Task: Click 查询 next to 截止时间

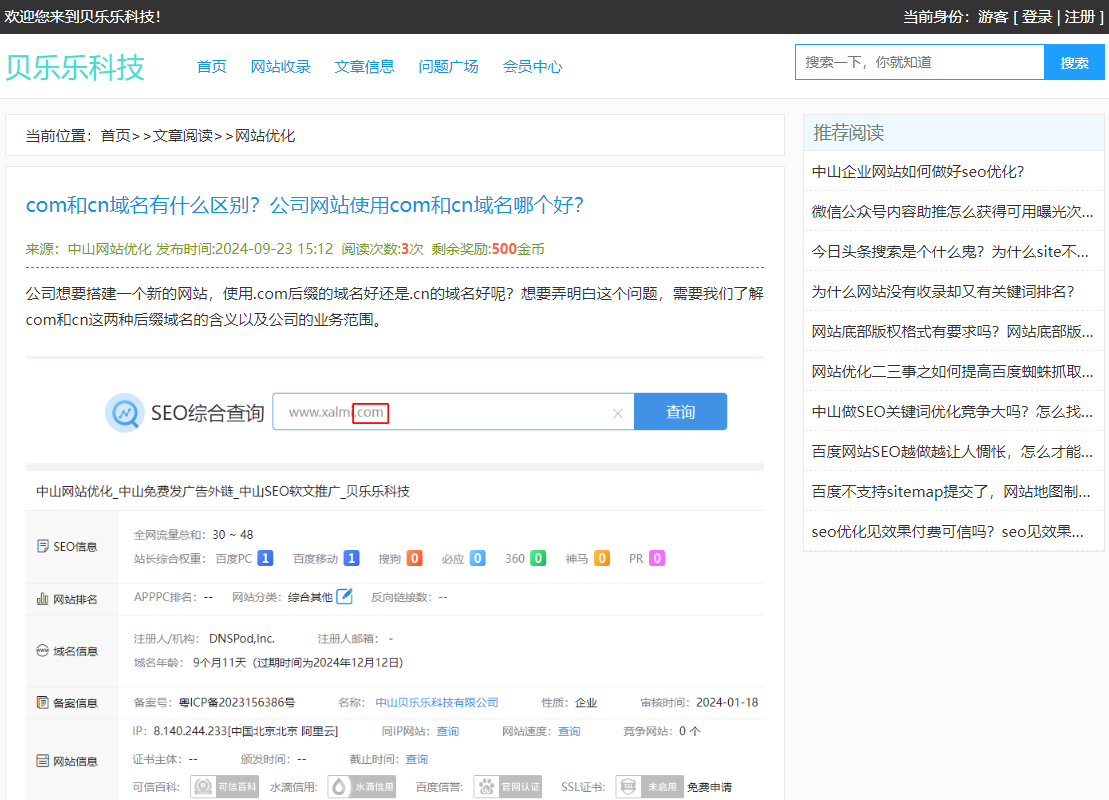Action: coord(417,759)
